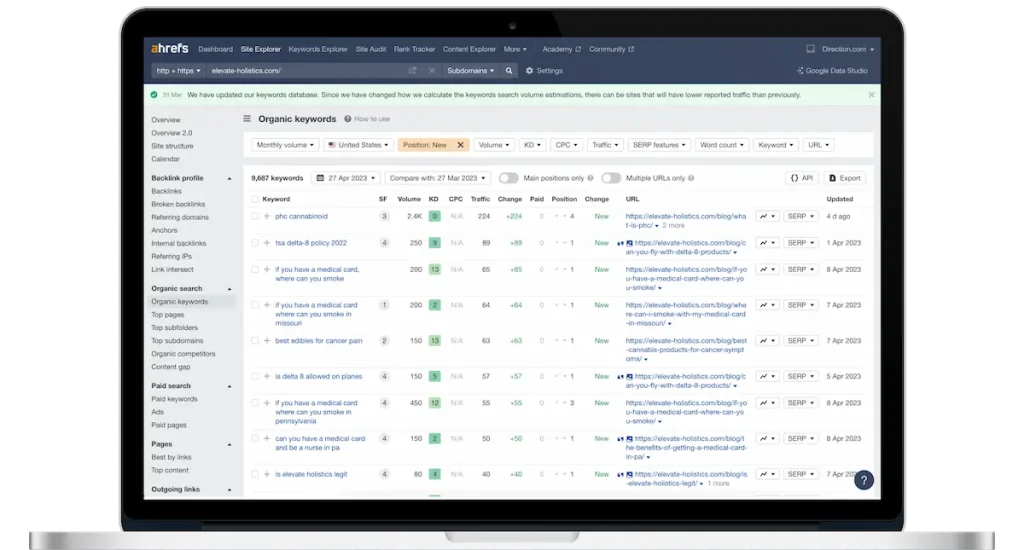Click the Ahrefs logo
Image resolution: width=1024 pixels, height=550 pixels.
point(170,49)
